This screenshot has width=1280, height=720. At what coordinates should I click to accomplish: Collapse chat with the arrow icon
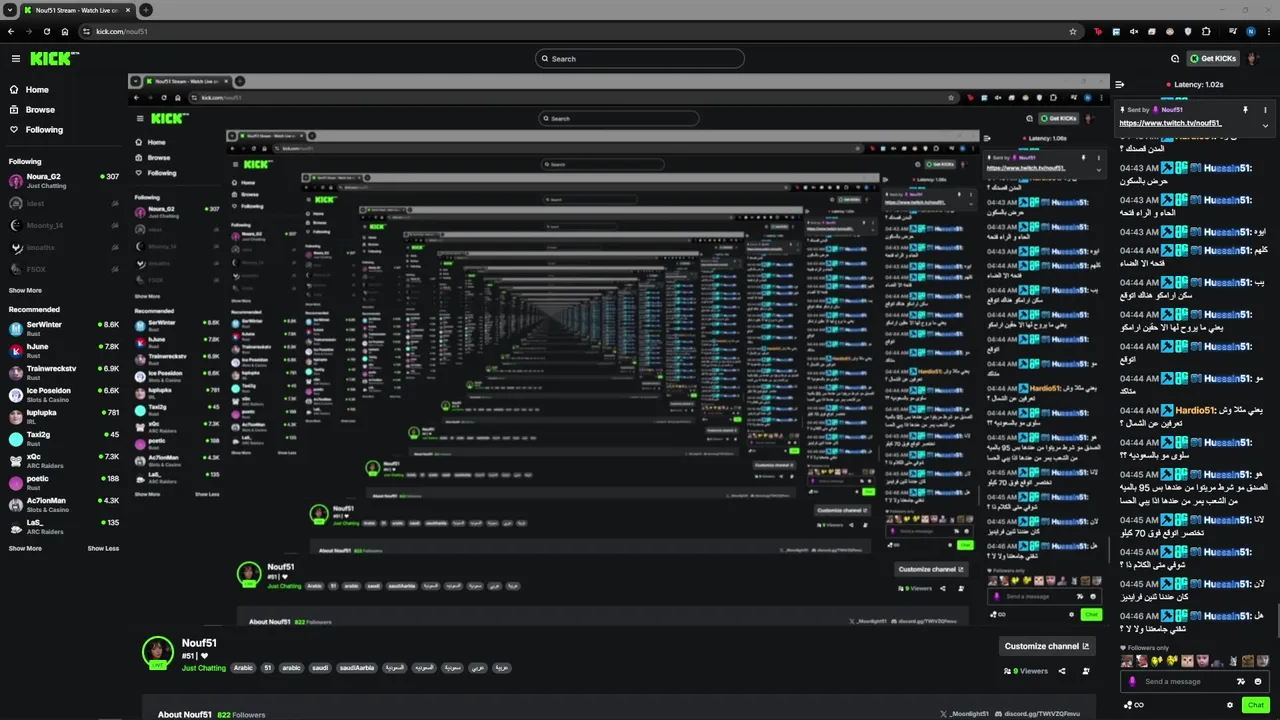coord(1120,85)
